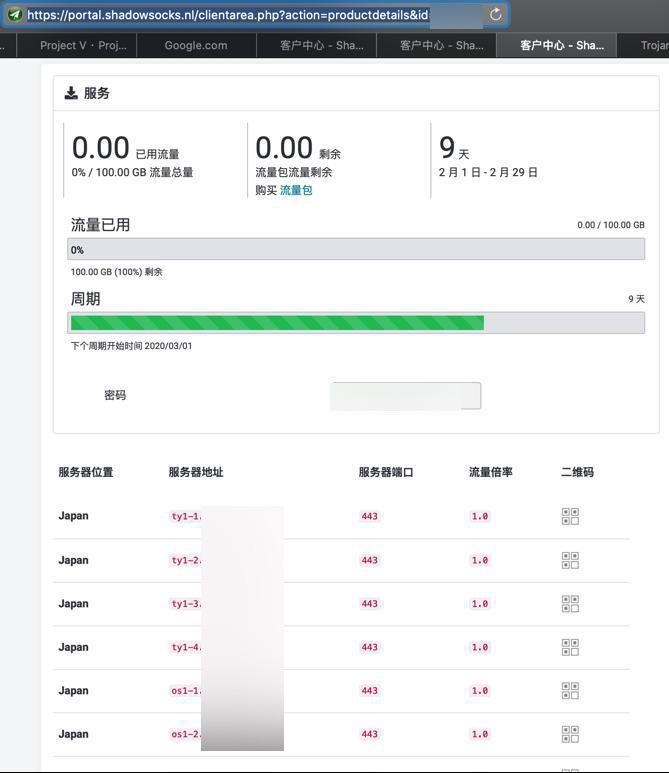
Task: Click rate 1.0 in ty1-2 row
Action: [x=480, y=560]
